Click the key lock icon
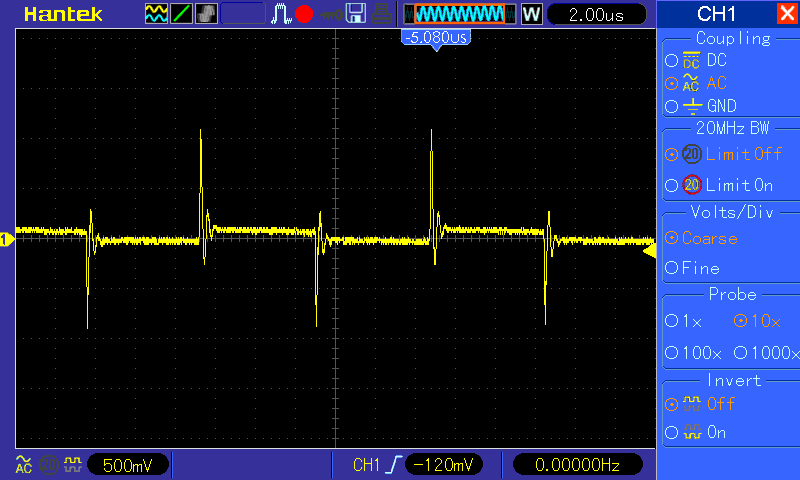 pos(332,14)
